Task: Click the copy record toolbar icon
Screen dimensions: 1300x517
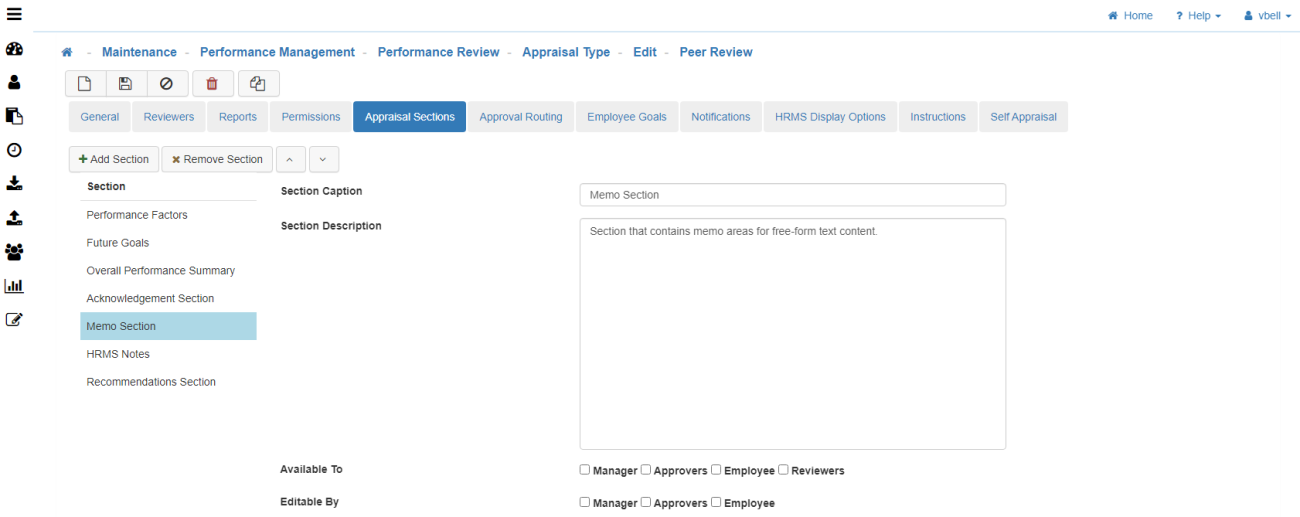Action: click(258, 84)
